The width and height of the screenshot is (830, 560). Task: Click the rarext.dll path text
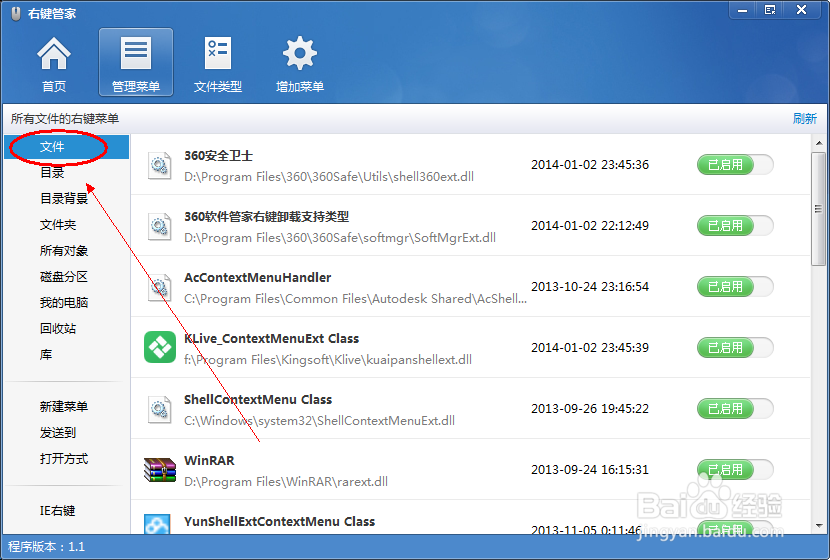click(286, 482)
